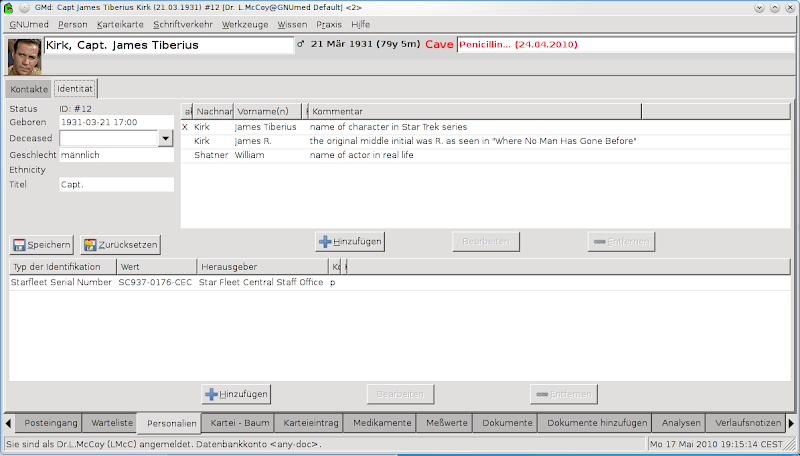Click the window menu button in title bar
The width and height of the screenshot is (800, 456).
tap(24, 8)
